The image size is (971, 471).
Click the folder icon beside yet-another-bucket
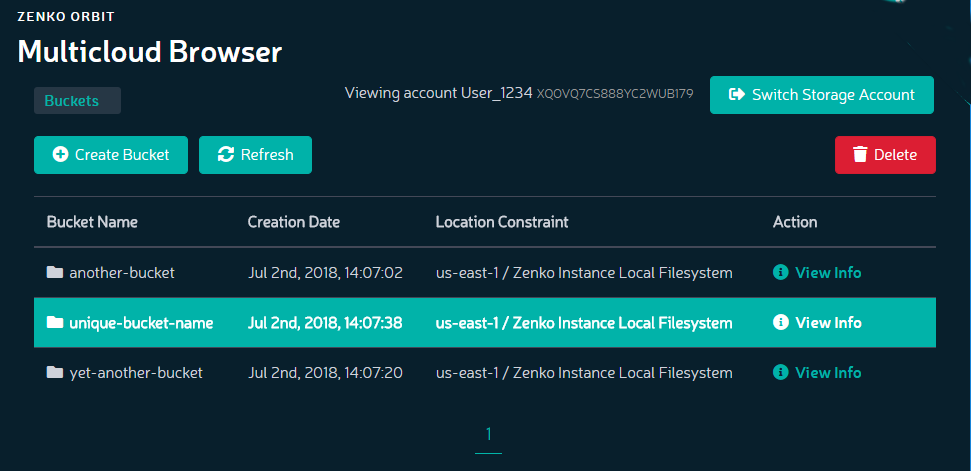point(55,372)
